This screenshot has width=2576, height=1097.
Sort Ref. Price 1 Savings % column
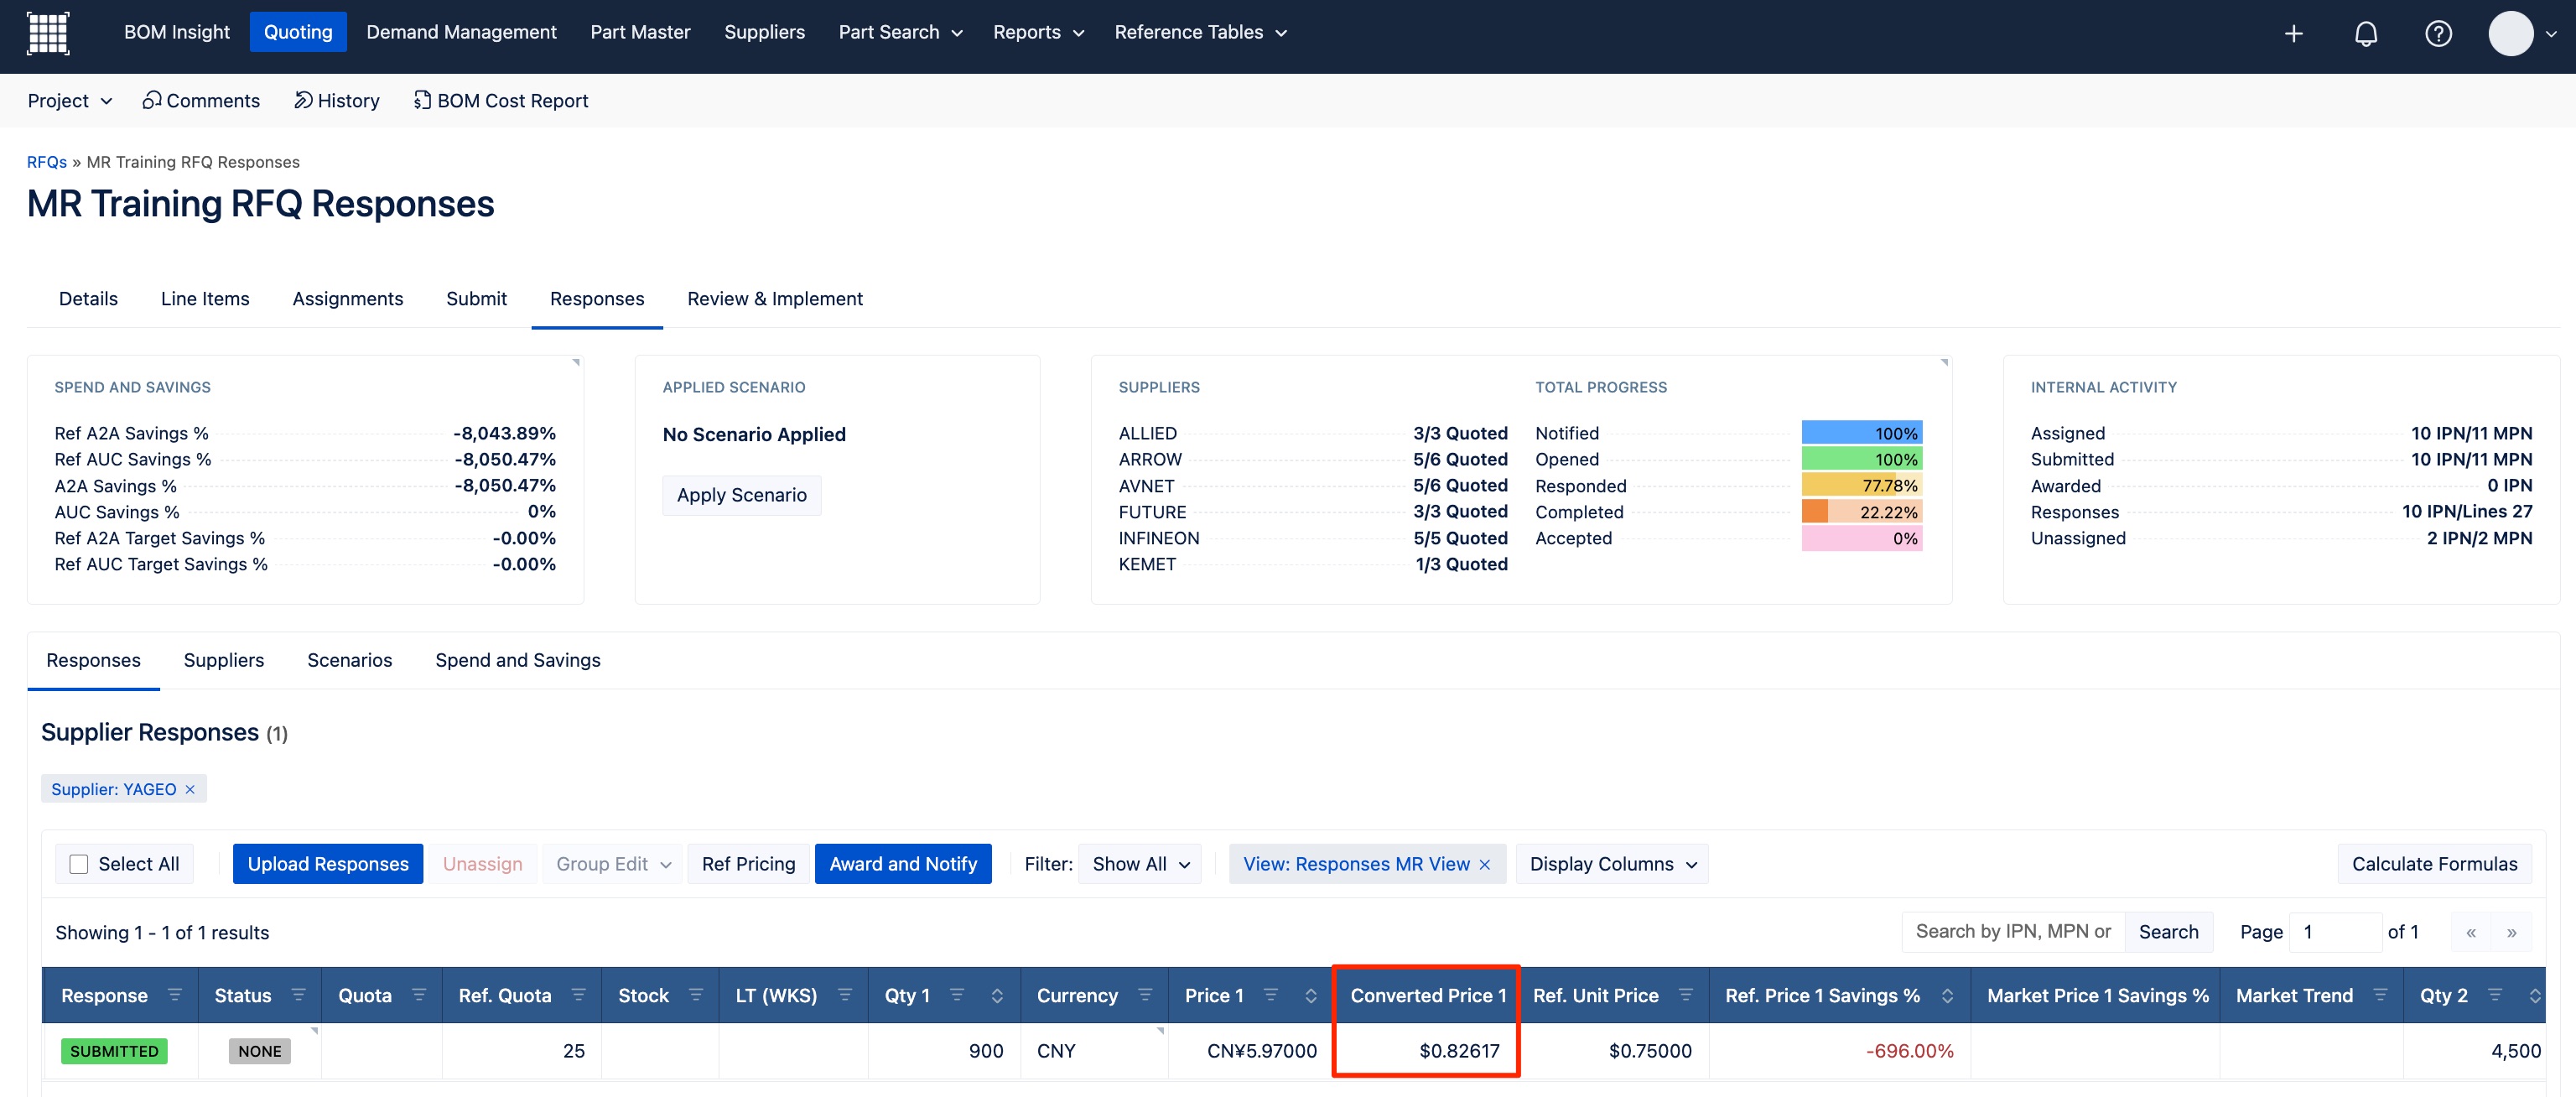[1947, 996]
